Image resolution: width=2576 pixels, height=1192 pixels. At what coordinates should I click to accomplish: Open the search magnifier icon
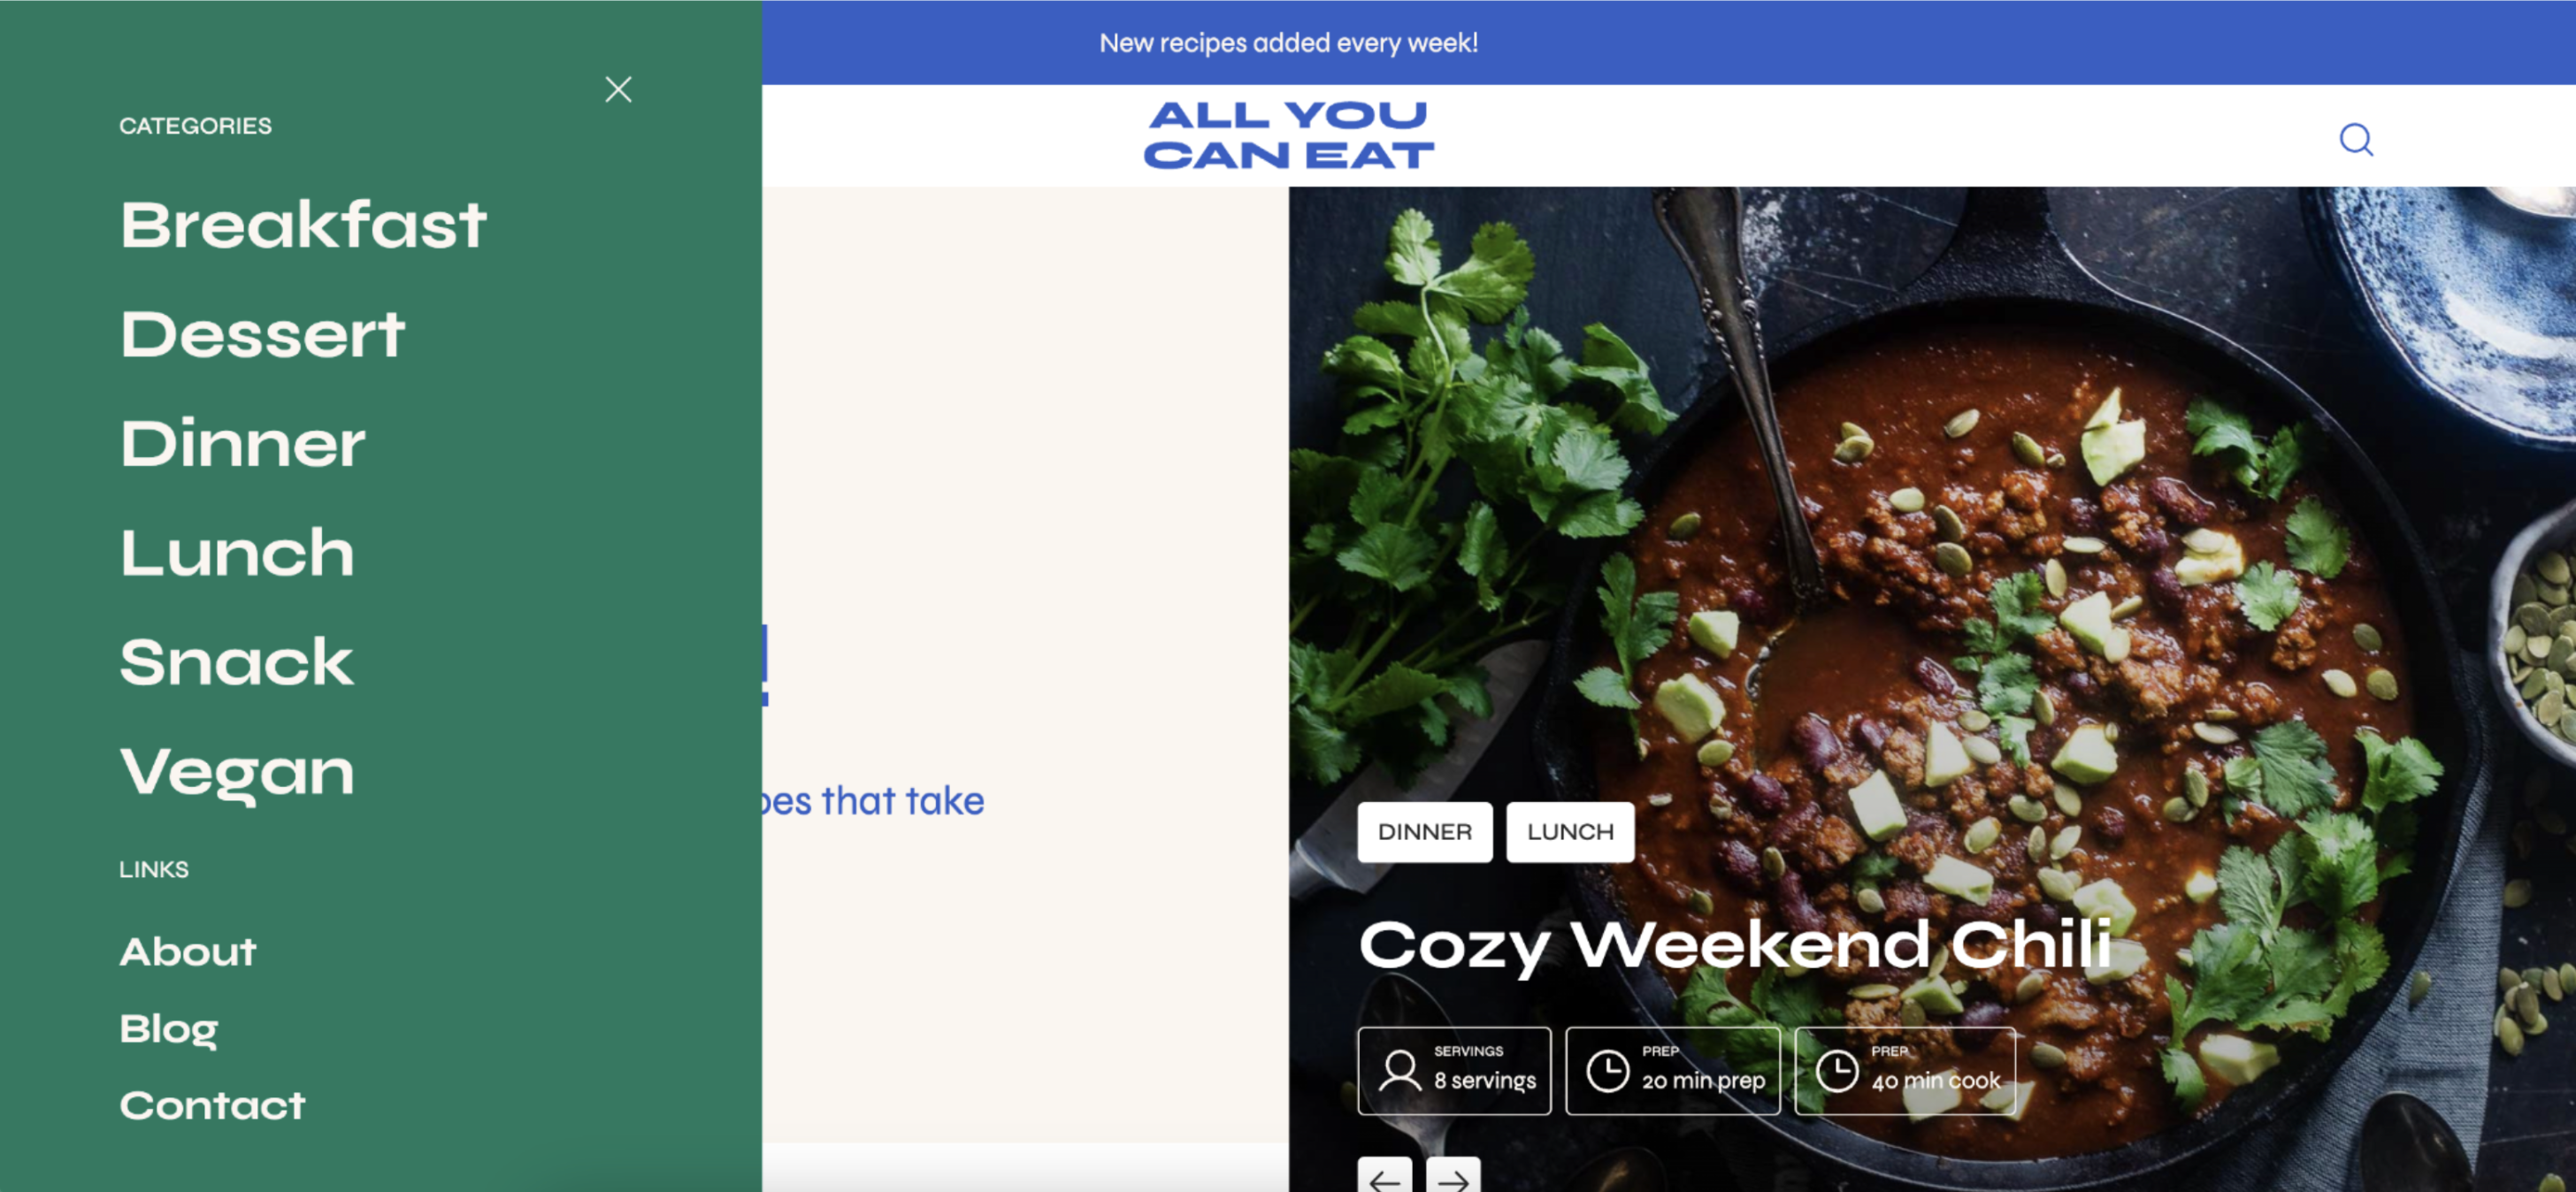click(x=2356, y=139)
